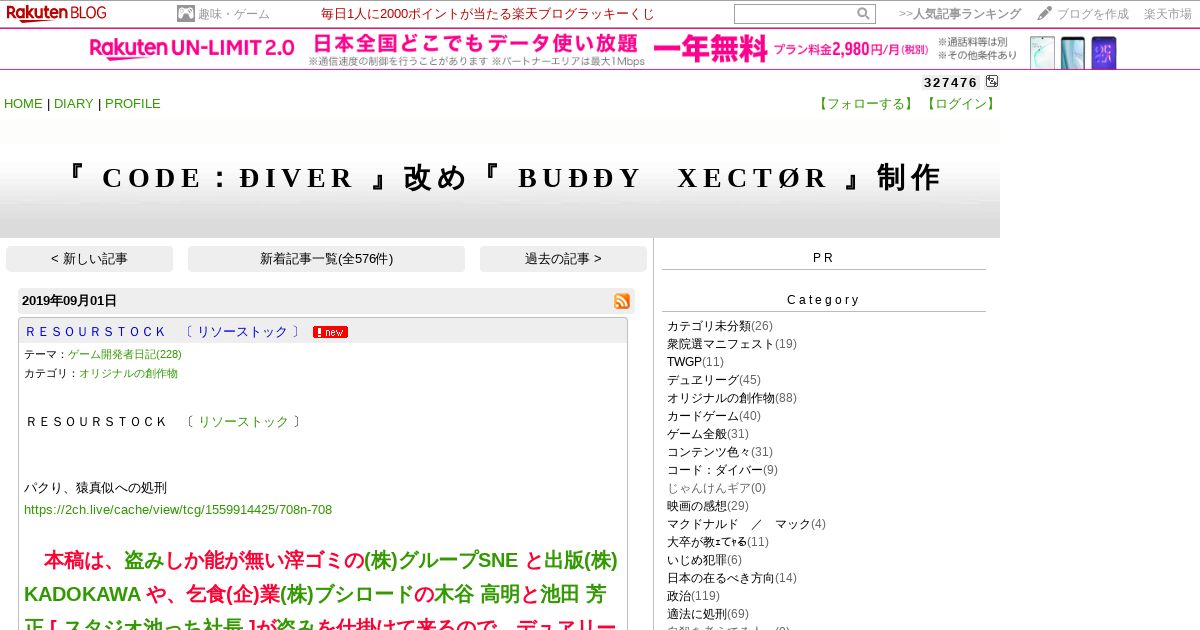Open デュエリーグ(45) category
The image size is (1200, 630).
click(714, 380)
